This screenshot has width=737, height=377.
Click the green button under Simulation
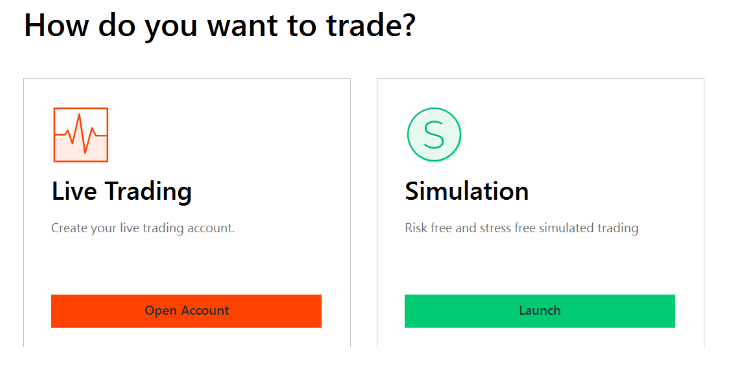point(540,311)
